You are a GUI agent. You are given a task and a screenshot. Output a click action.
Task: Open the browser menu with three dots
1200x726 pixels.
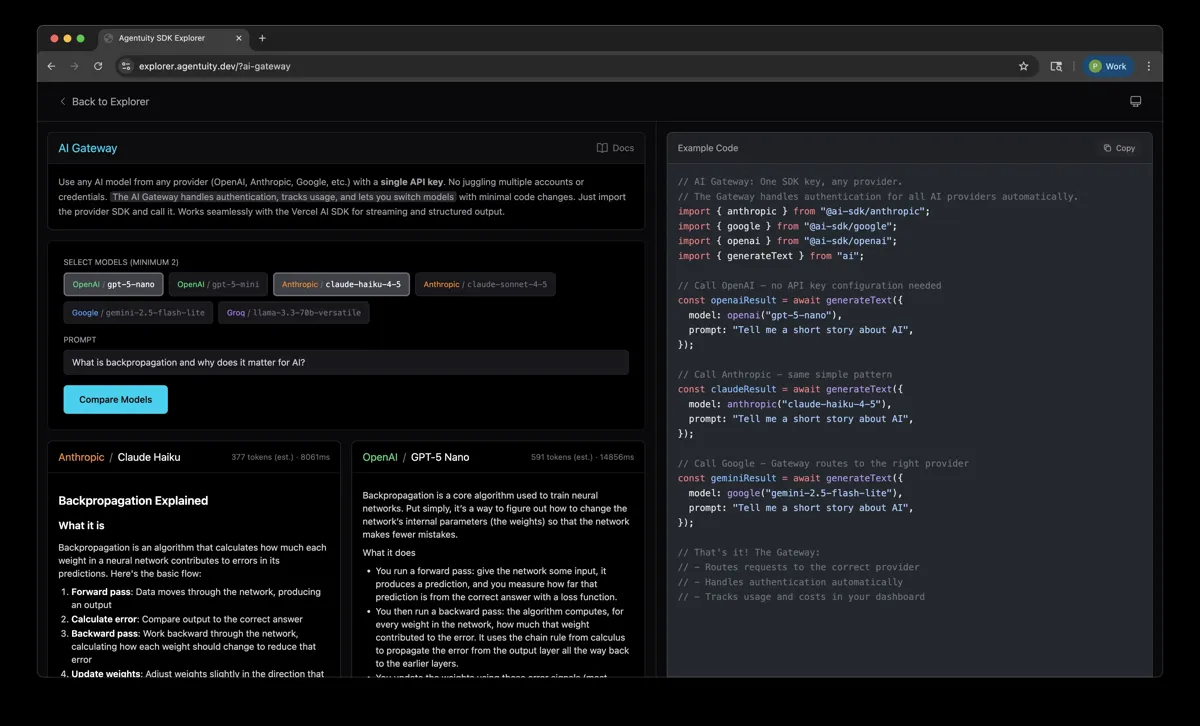1148,66
